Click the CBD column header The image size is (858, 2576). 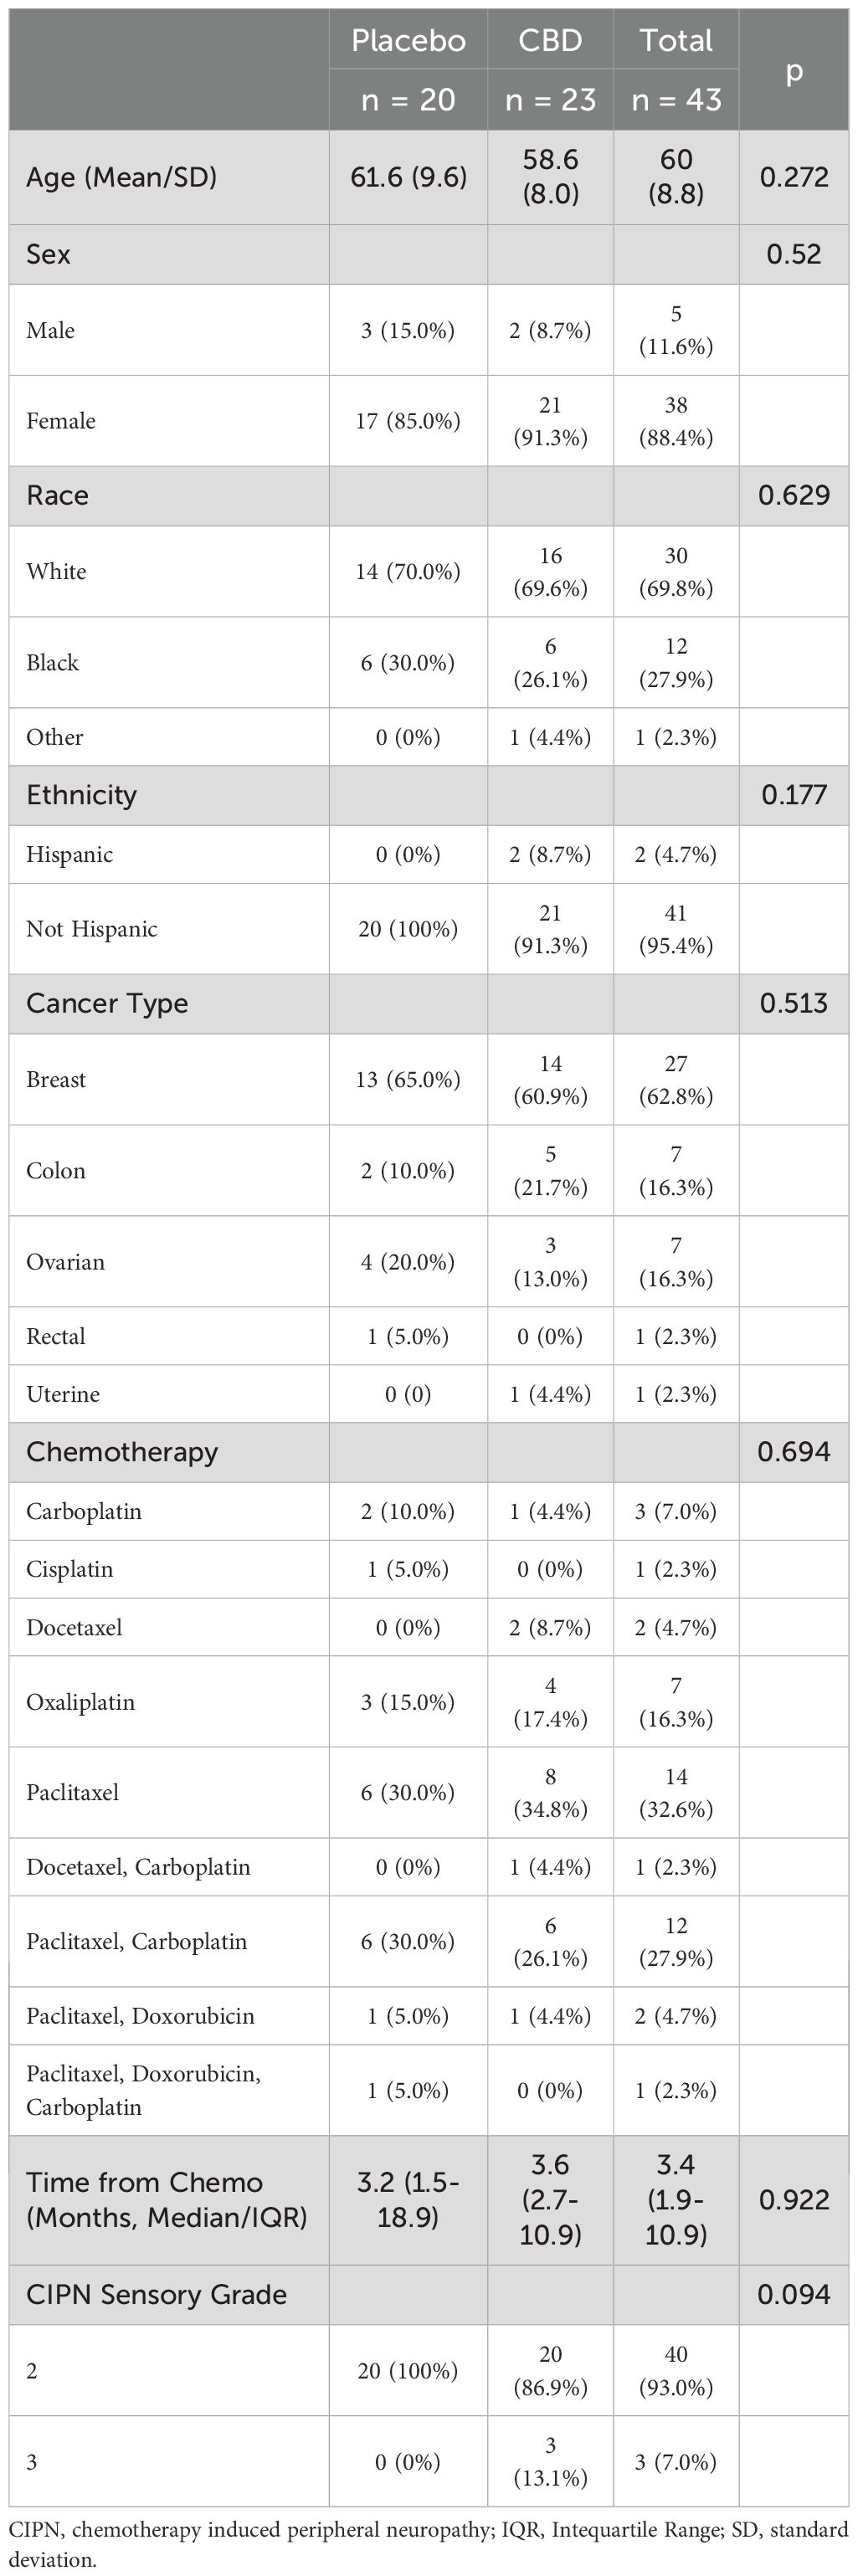click(550, 41)
